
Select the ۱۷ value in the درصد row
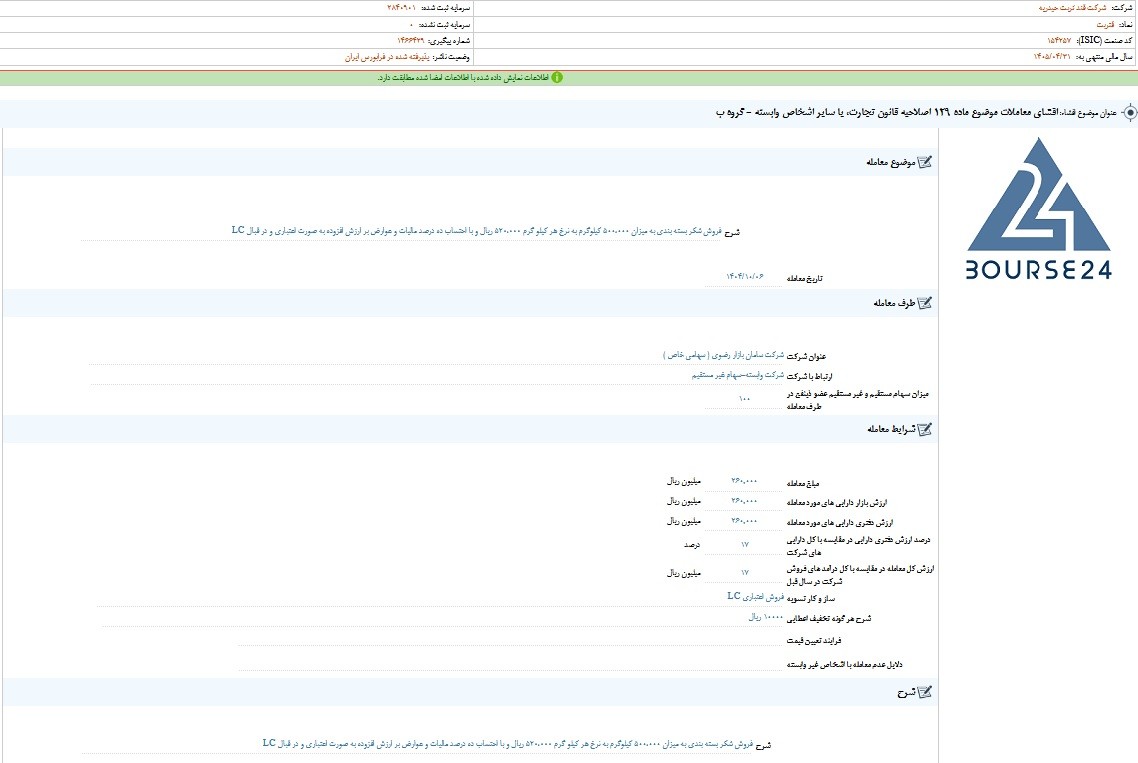(x=744, y=544)
